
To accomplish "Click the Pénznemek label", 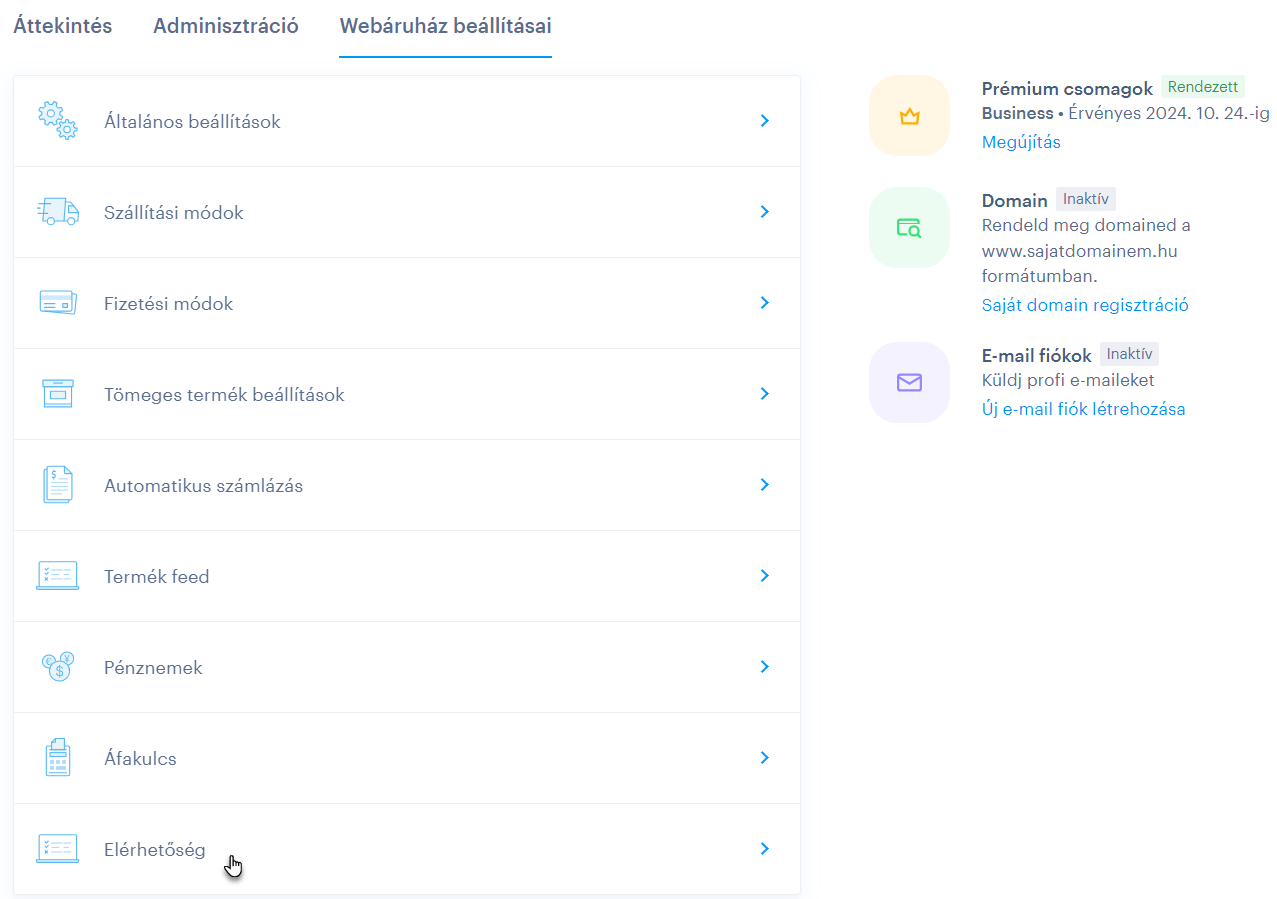I will coord(153,668).
